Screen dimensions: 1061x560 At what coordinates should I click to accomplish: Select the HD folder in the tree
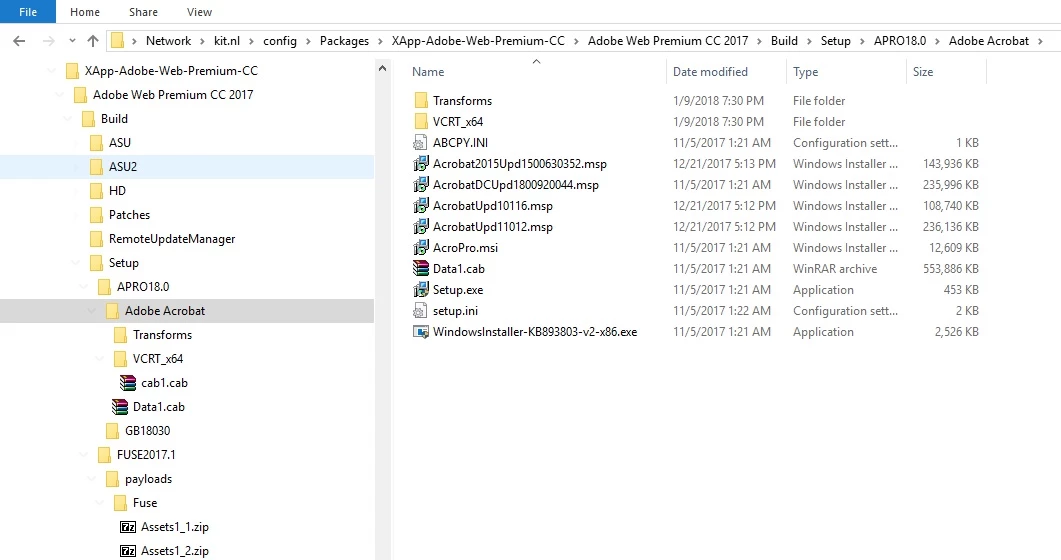tap(117, 191)
